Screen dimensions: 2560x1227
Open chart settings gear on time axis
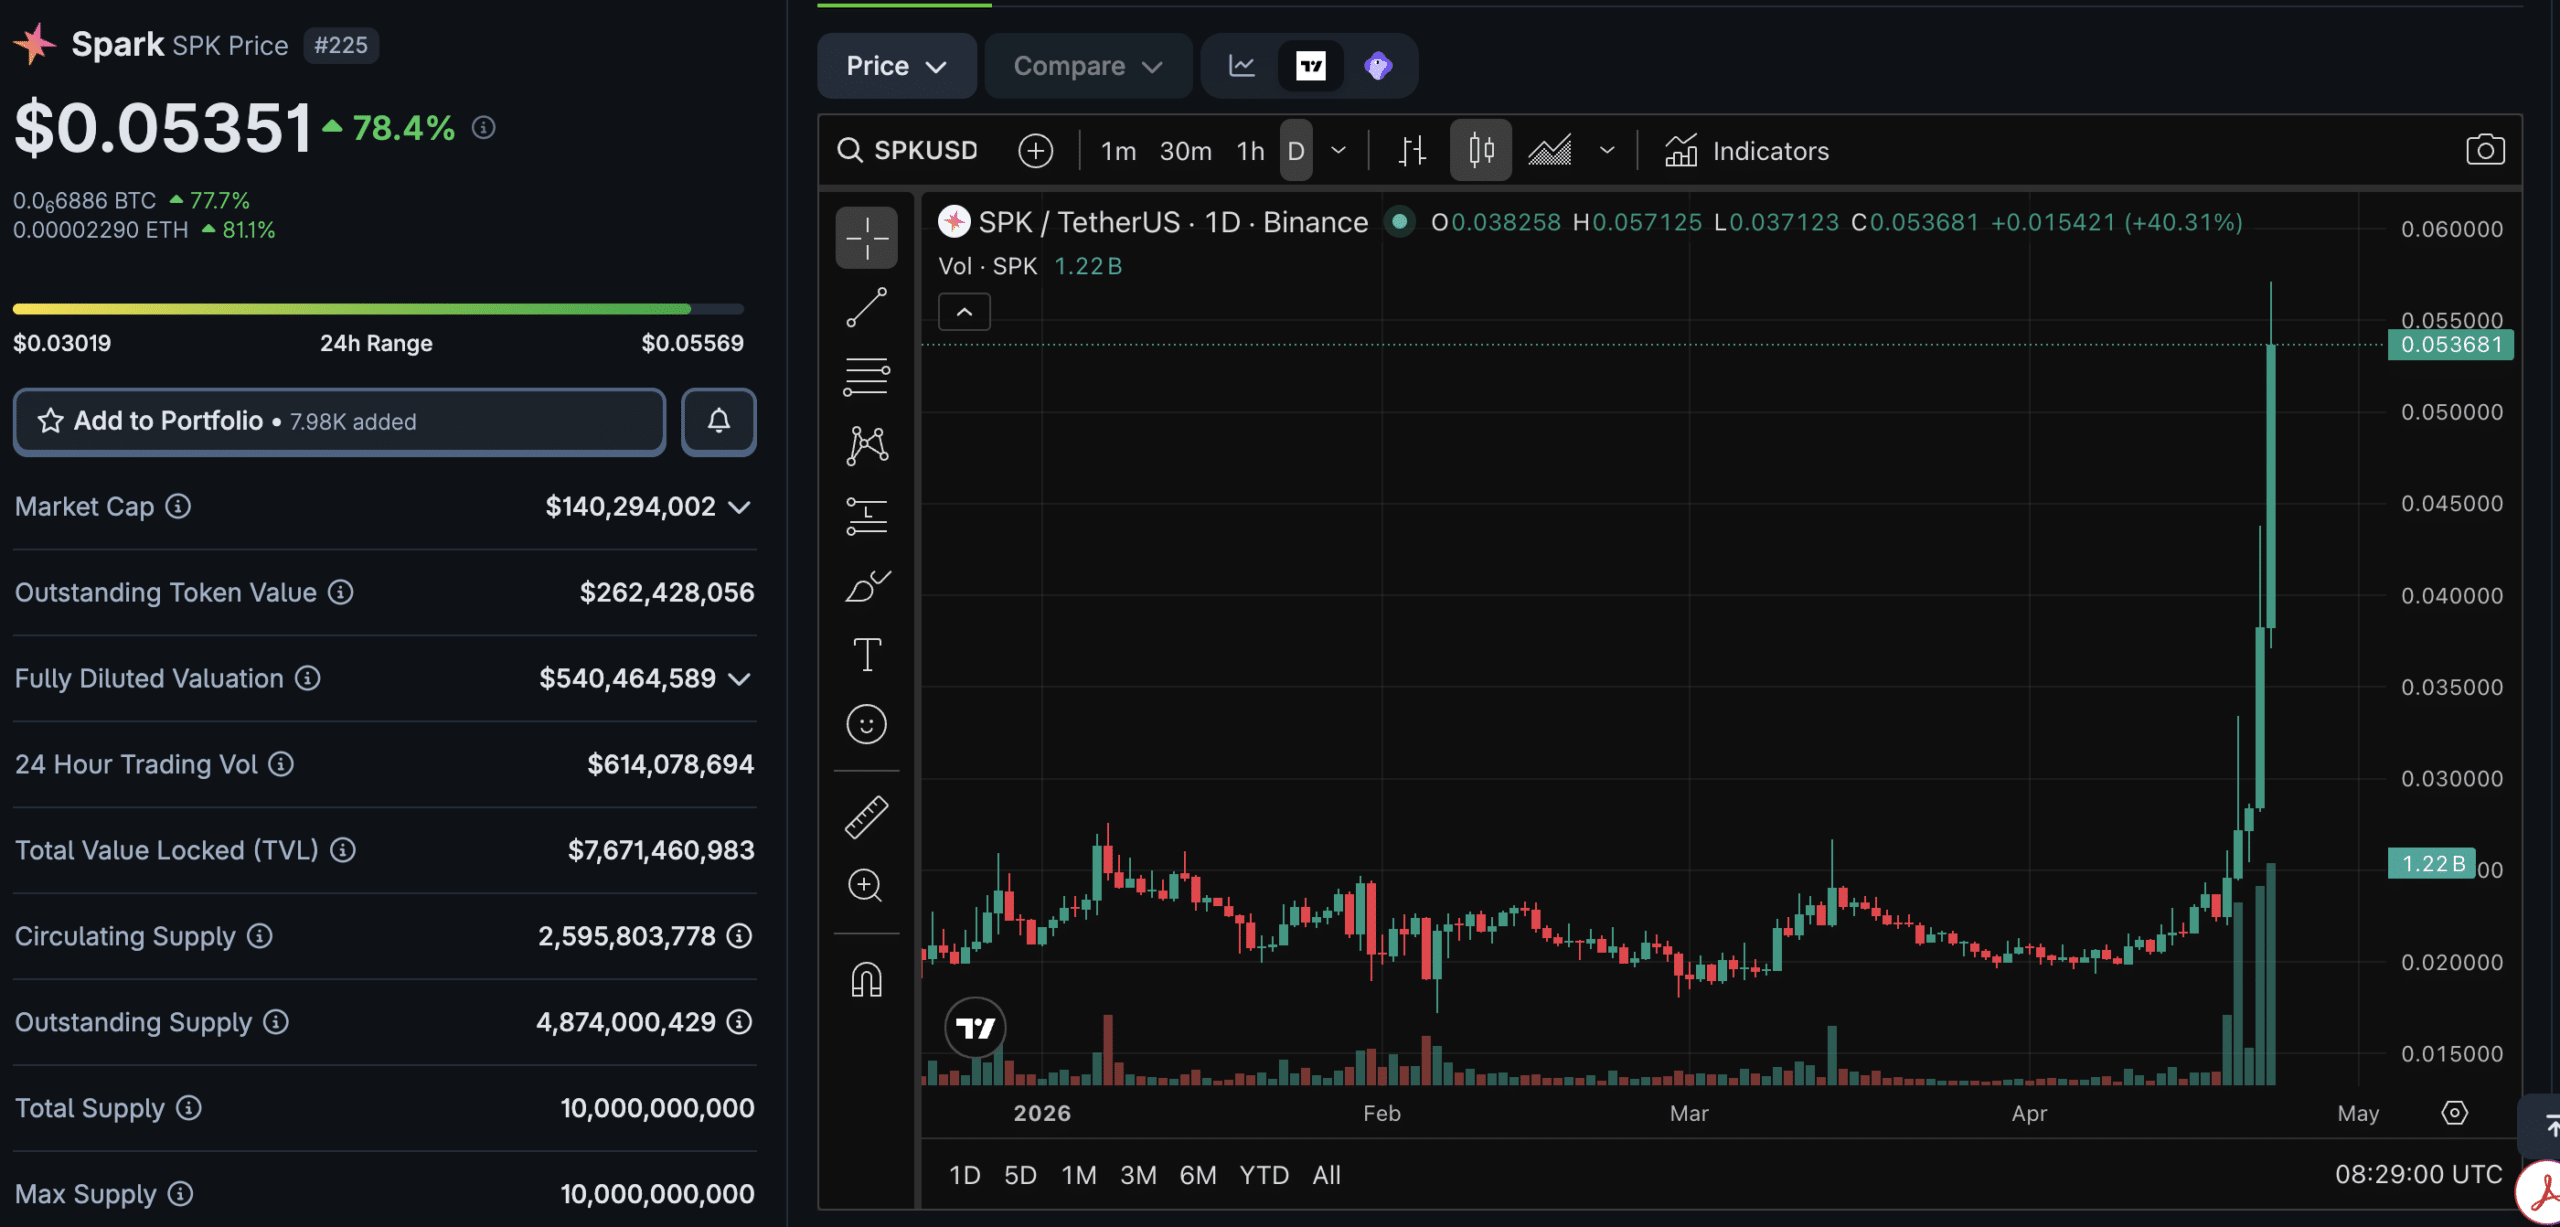click(x=2454, y=1112)
